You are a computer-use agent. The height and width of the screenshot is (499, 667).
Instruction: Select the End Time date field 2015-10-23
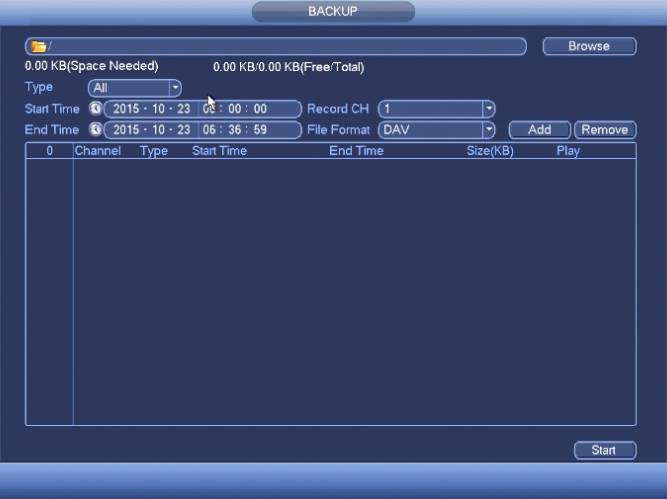[151, 130]
